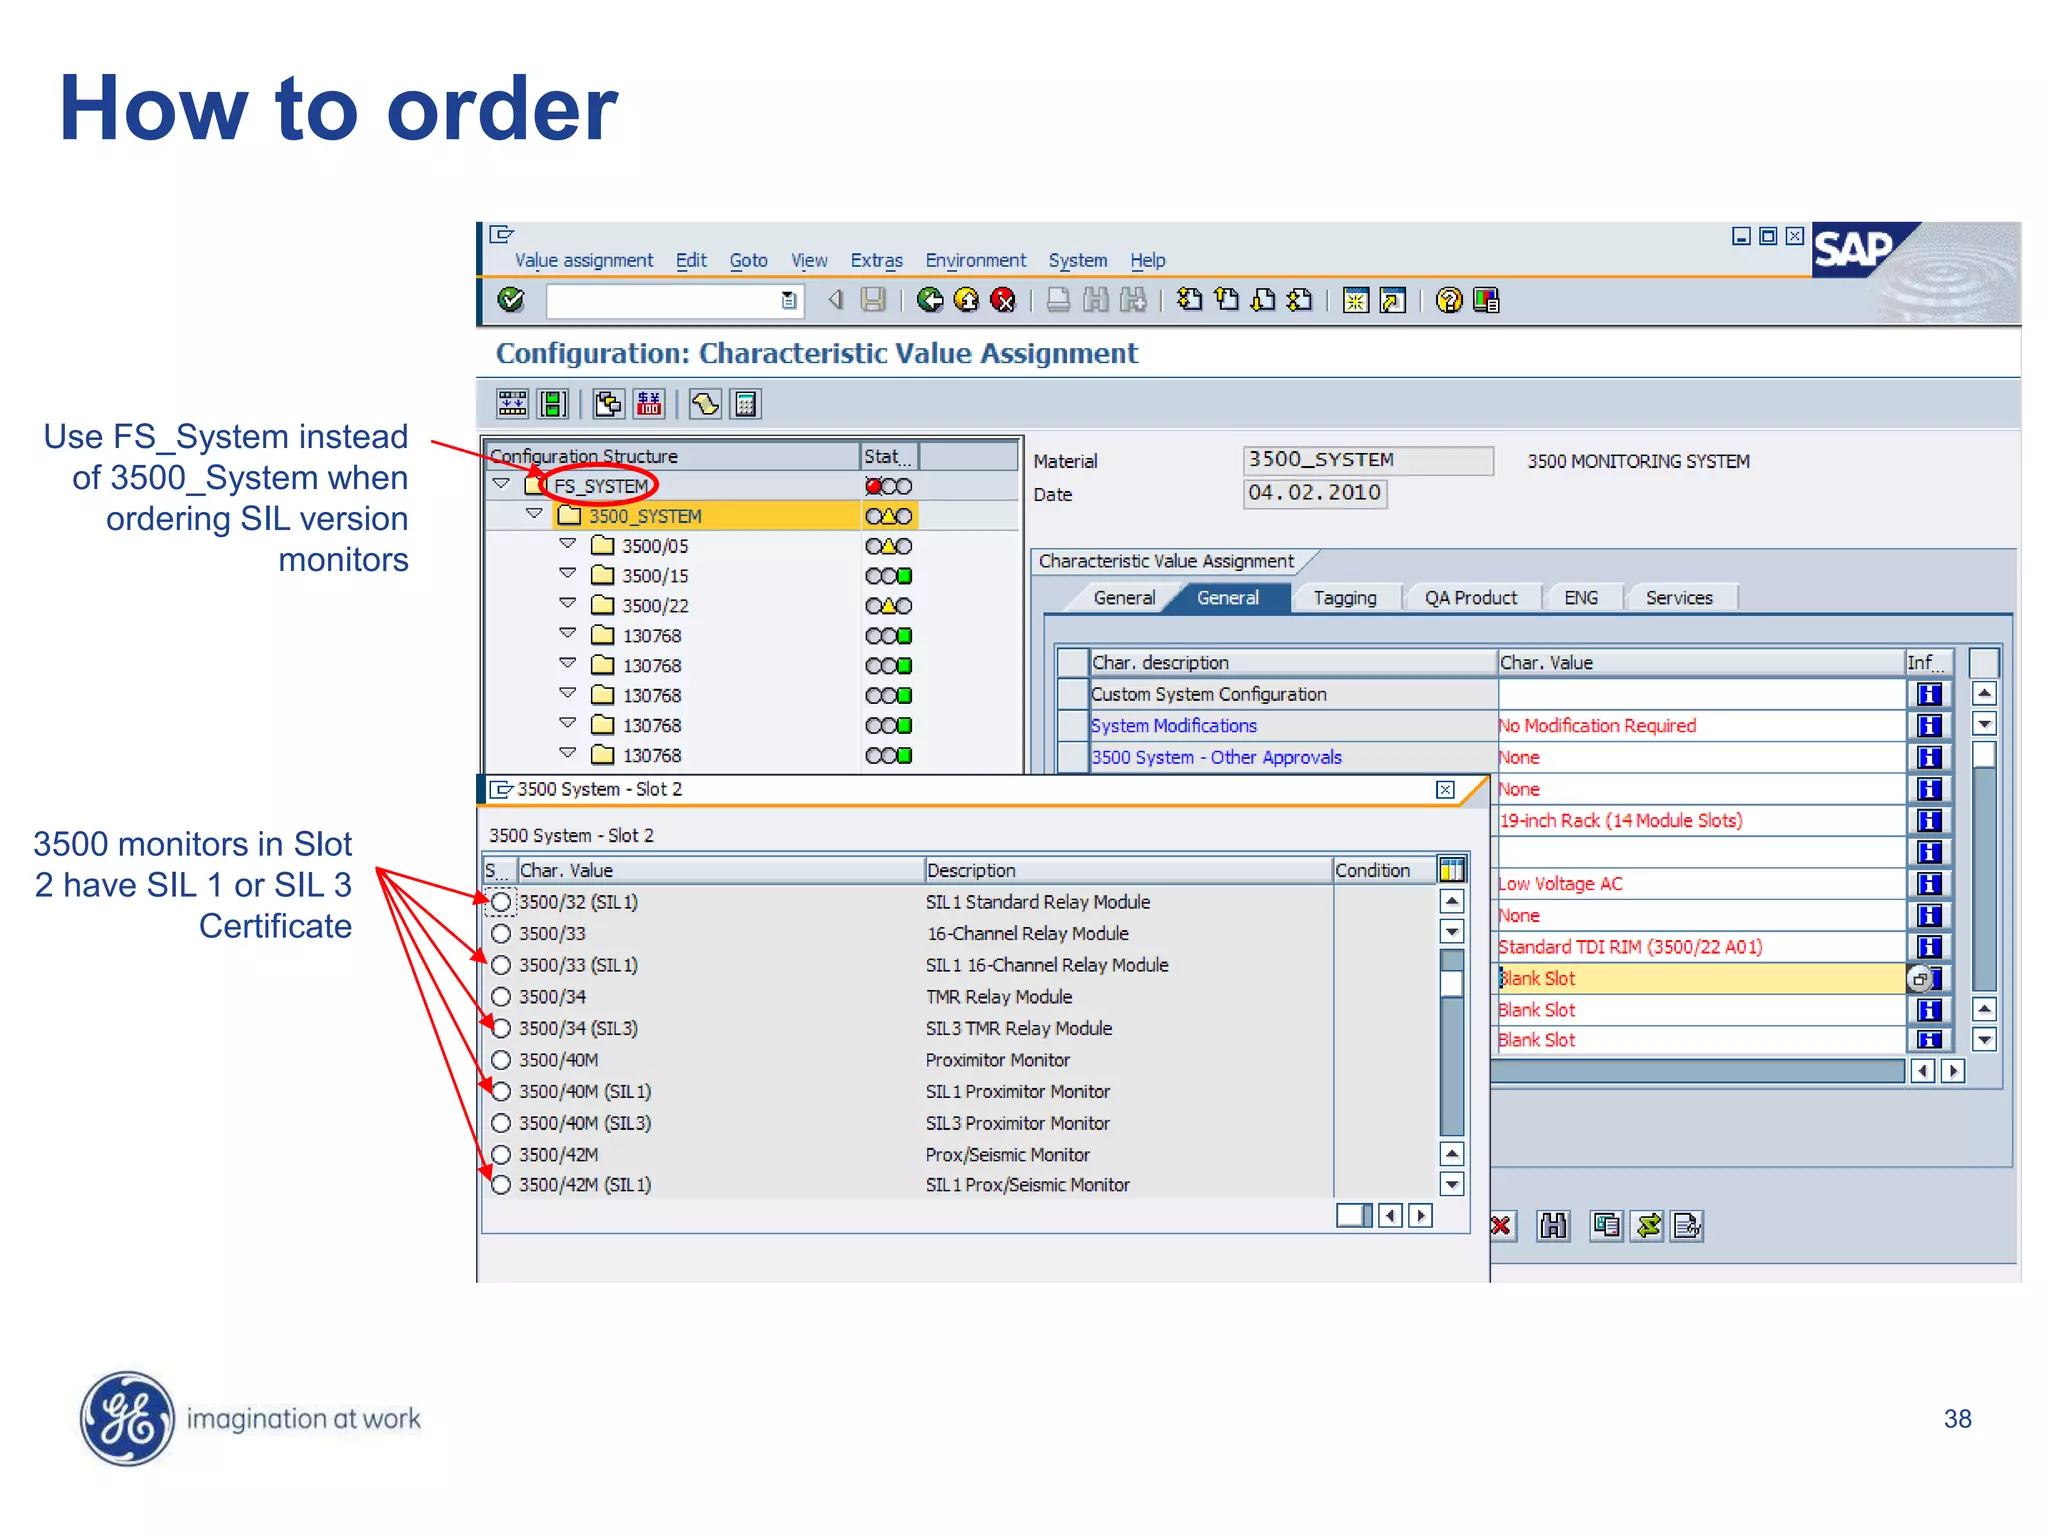The width and height of the screenshot is (2048, 1536).
Task: Click the yellow Exit arrow icon
Action: click(x=966, y=300)
